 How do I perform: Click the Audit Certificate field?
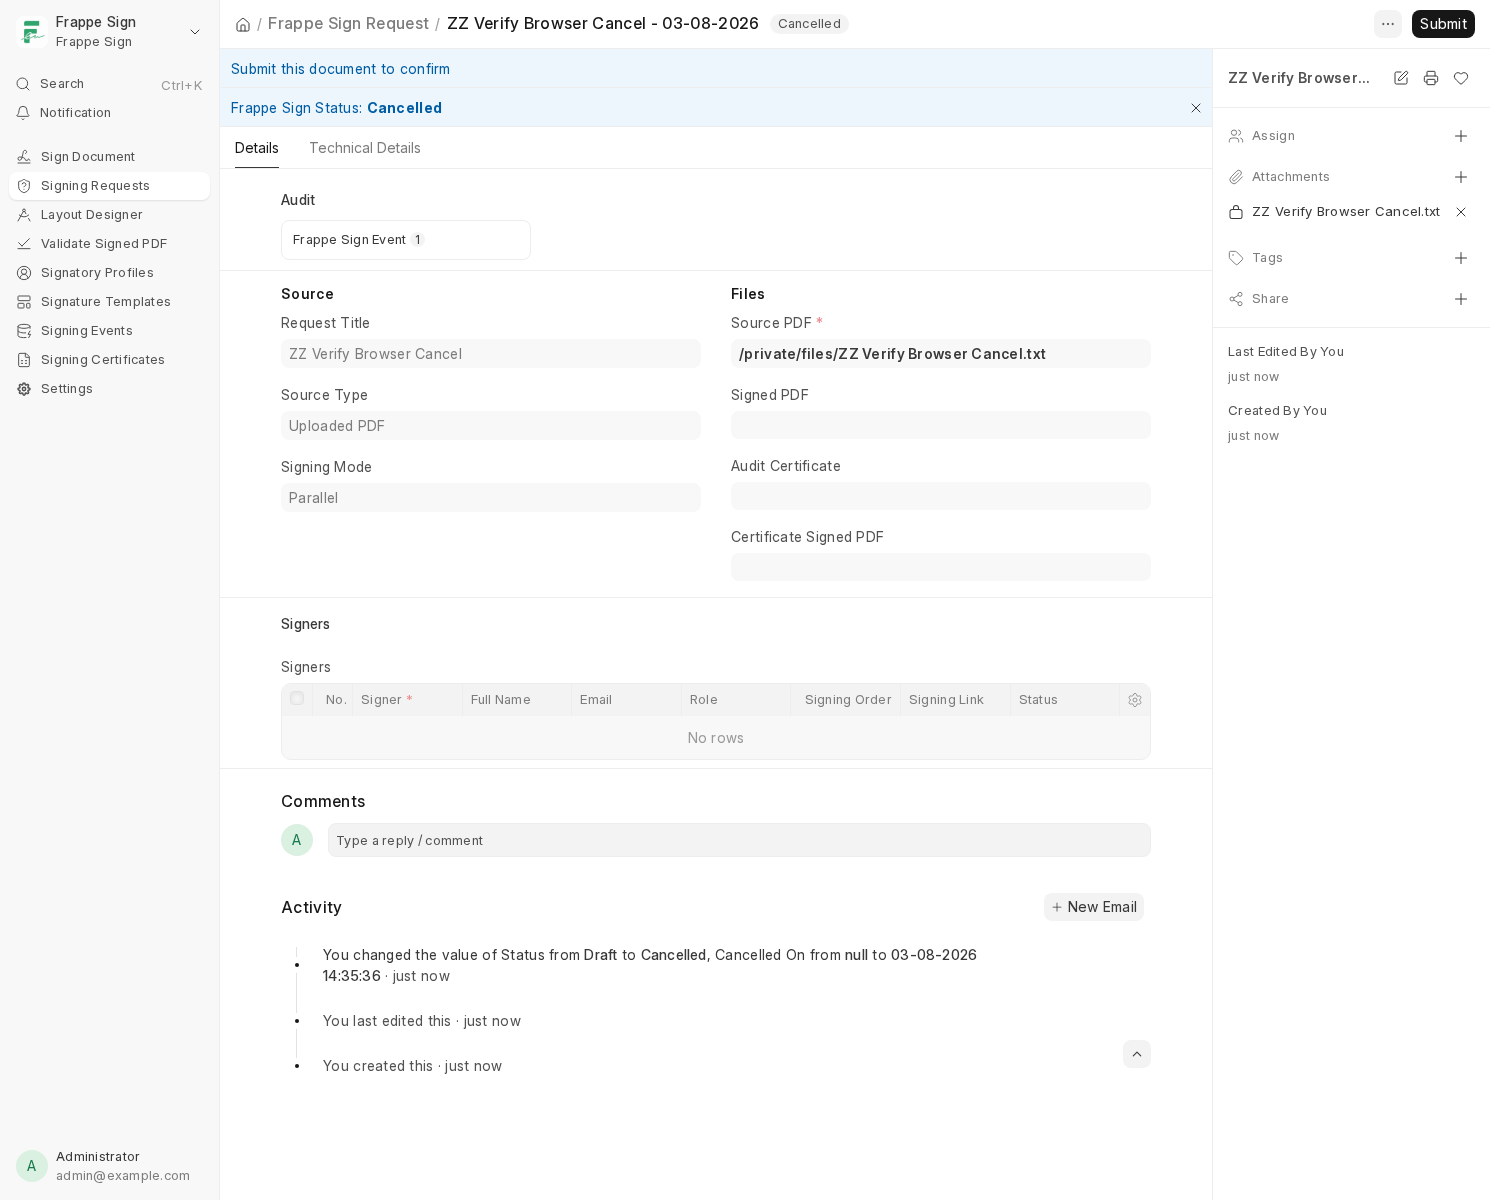pos(941,496)
